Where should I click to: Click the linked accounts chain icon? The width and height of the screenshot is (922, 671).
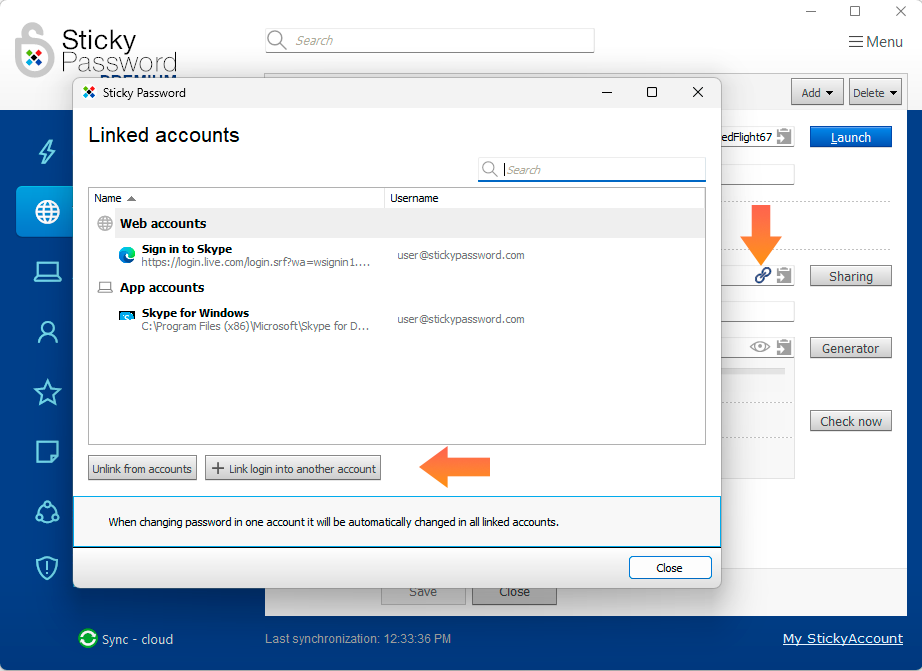tap(763, 275)
